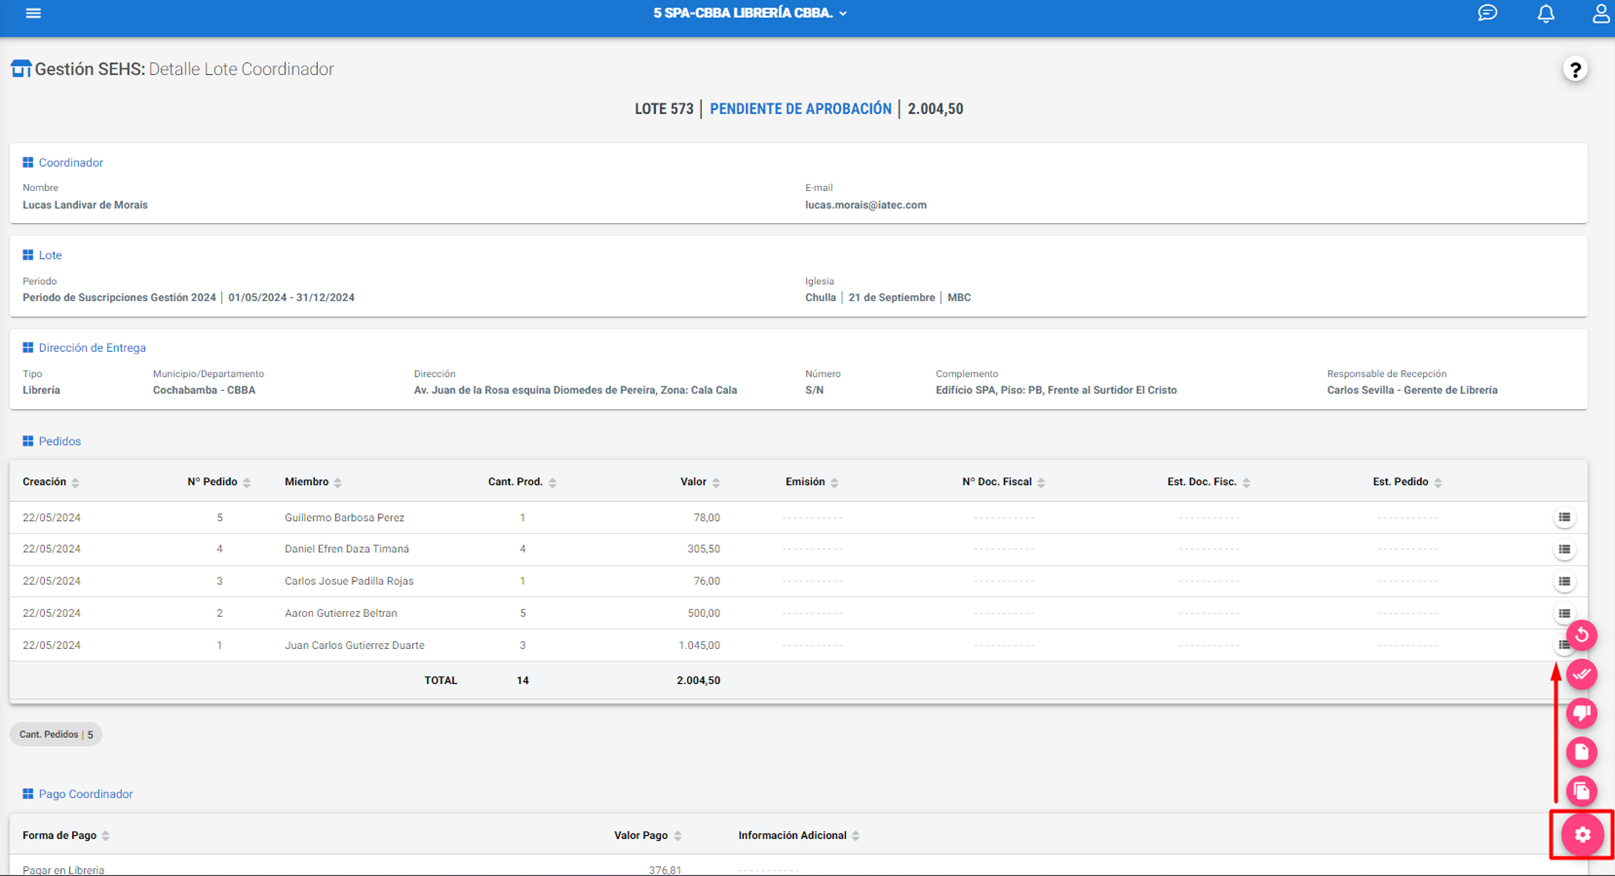This screenshot has width=1615, height=876.
Task: Open details list icon for Guillermo Barbosa Perez
Action: [1564, 518]
